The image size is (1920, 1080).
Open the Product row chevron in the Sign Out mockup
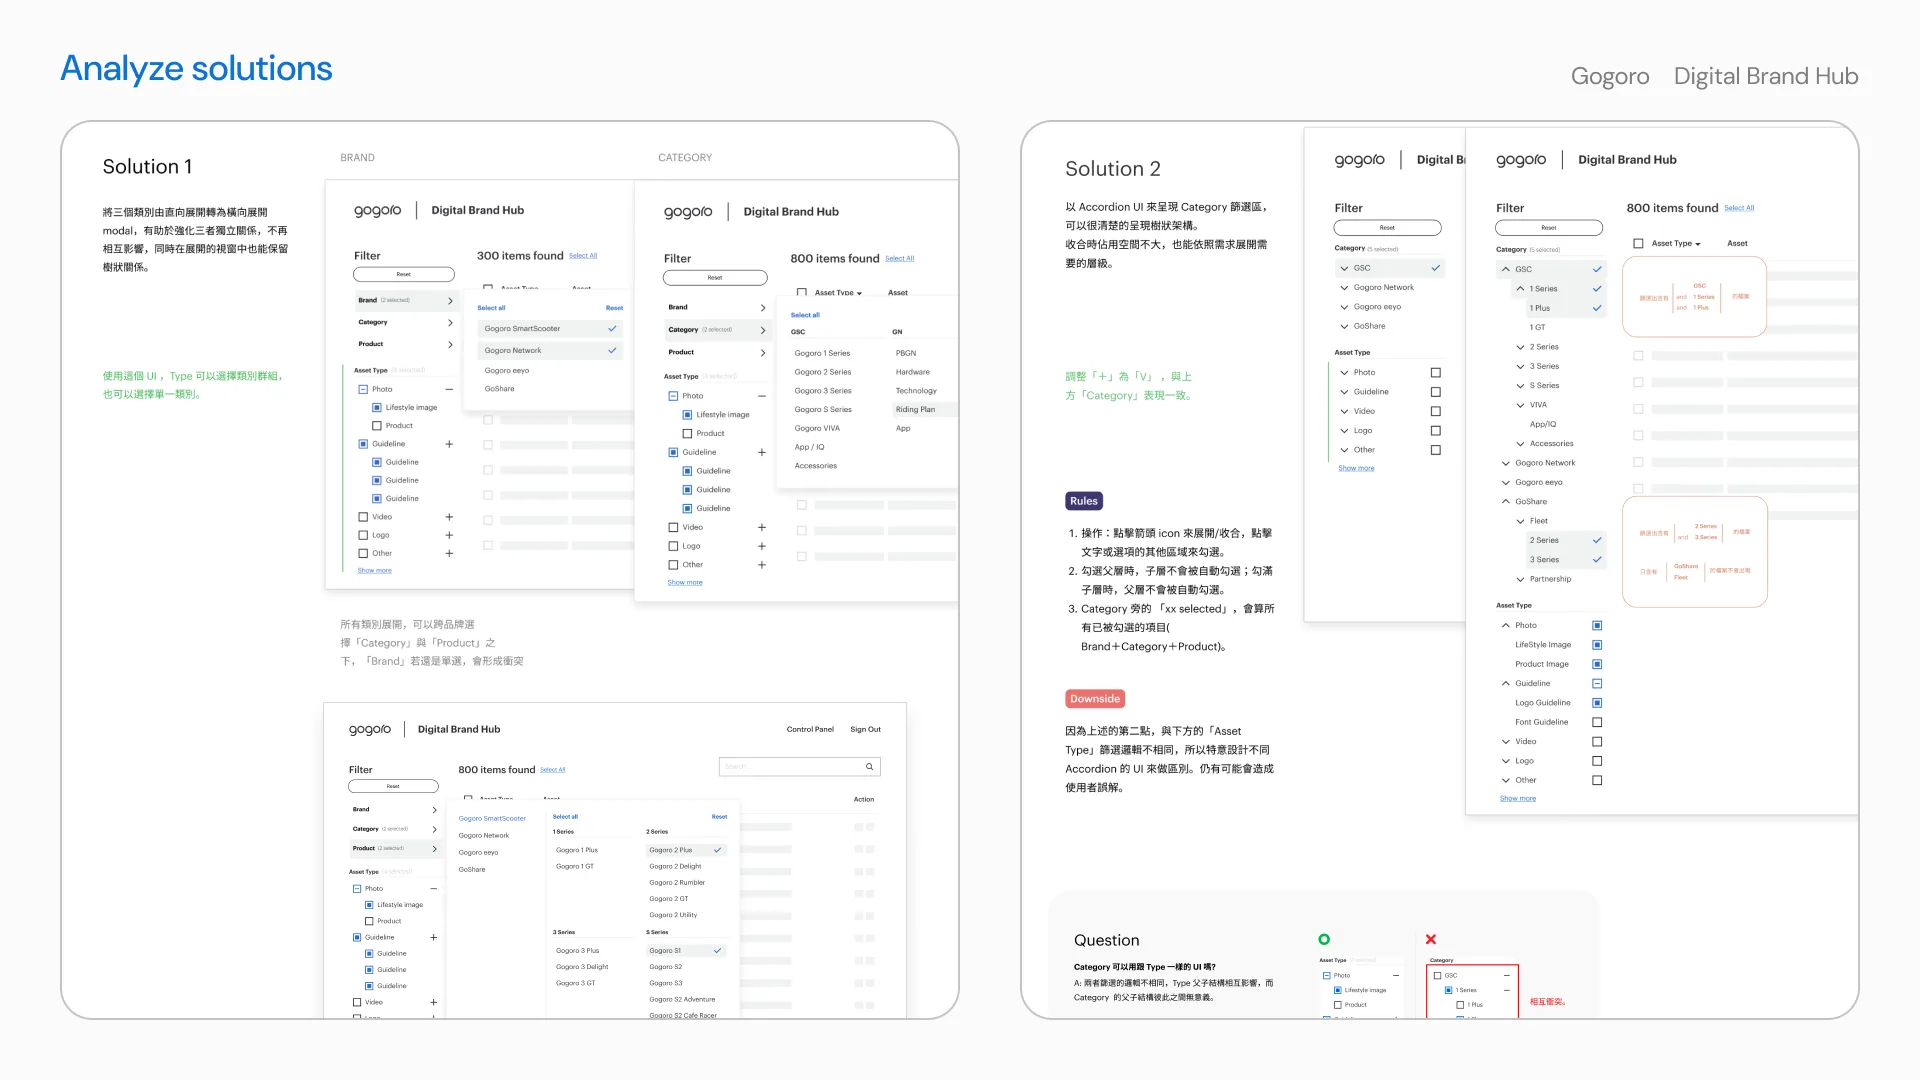click(x=434, y=848)
